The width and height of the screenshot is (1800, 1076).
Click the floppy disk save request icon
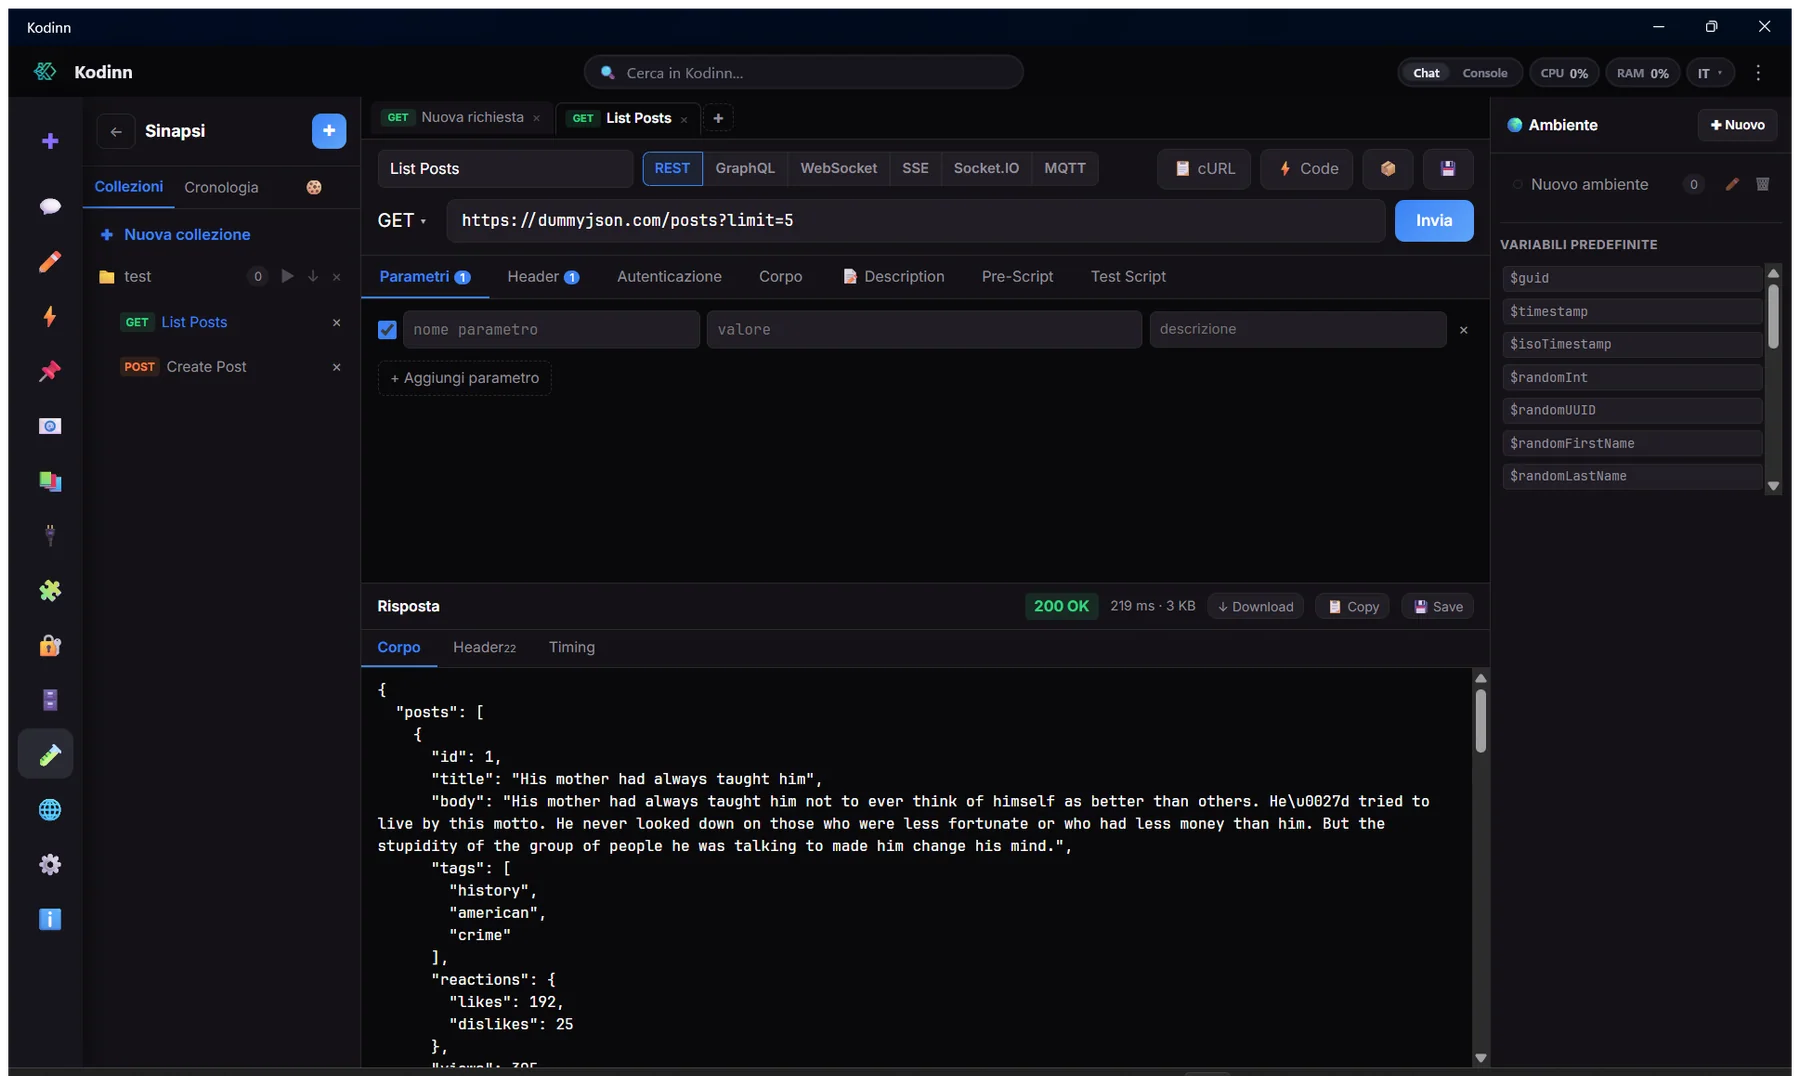(1447, 169)
